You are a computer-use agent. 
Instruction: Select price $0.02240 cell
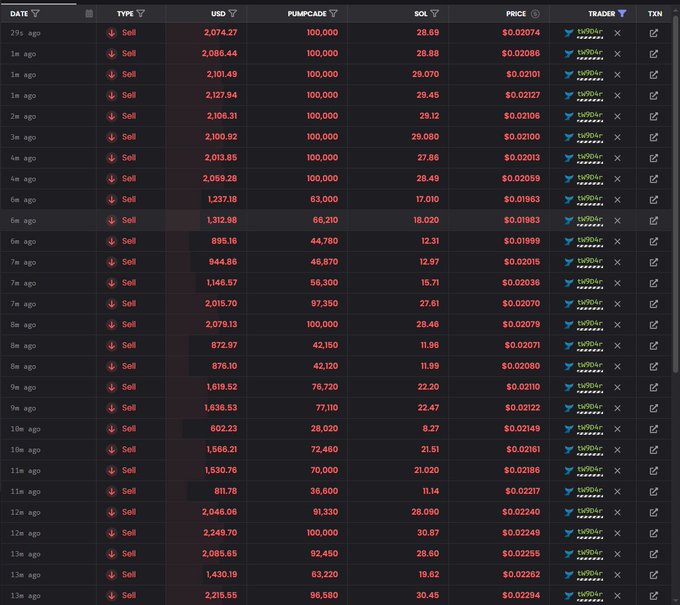[521, 512]
